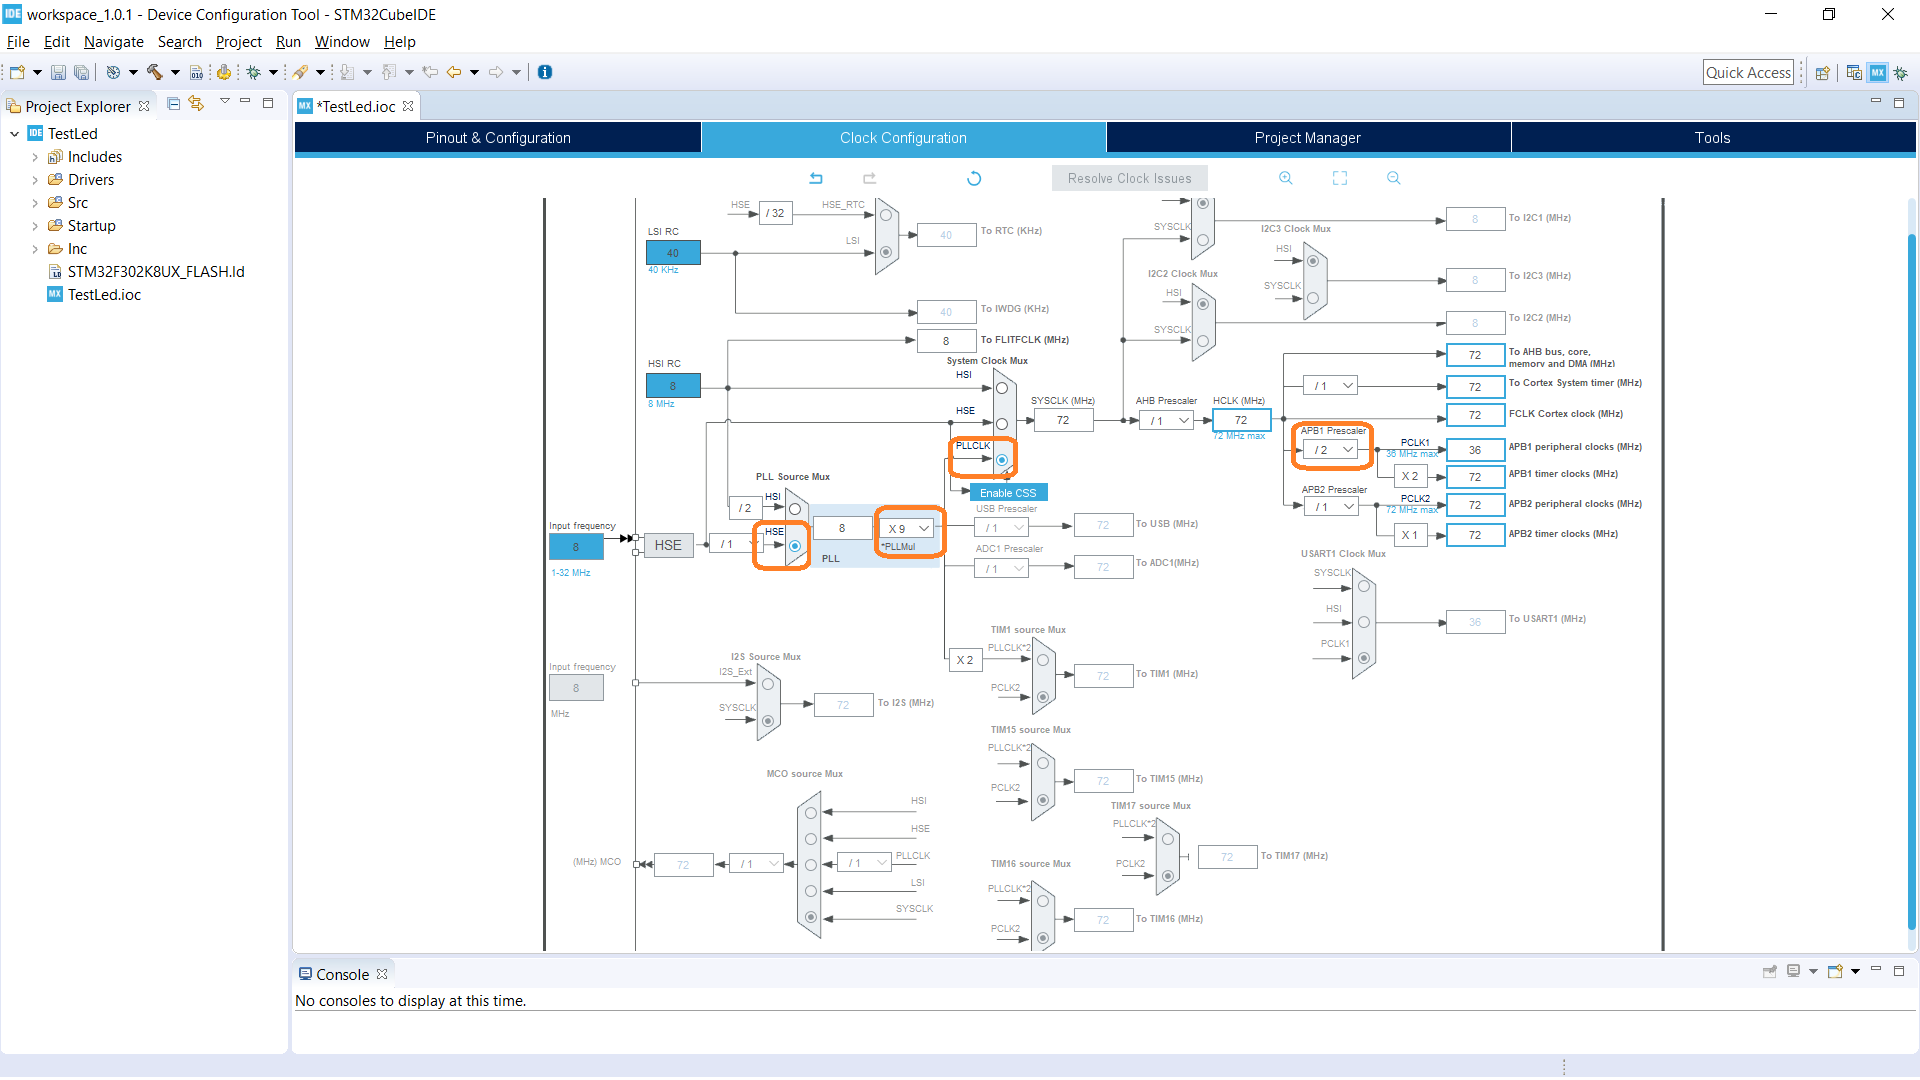Image resolution: width=1920 pixels, height=1080 pixels.
Task: Select HSI in PLL Source Mux
Action: pyautogui.click(x=795, y=509)
